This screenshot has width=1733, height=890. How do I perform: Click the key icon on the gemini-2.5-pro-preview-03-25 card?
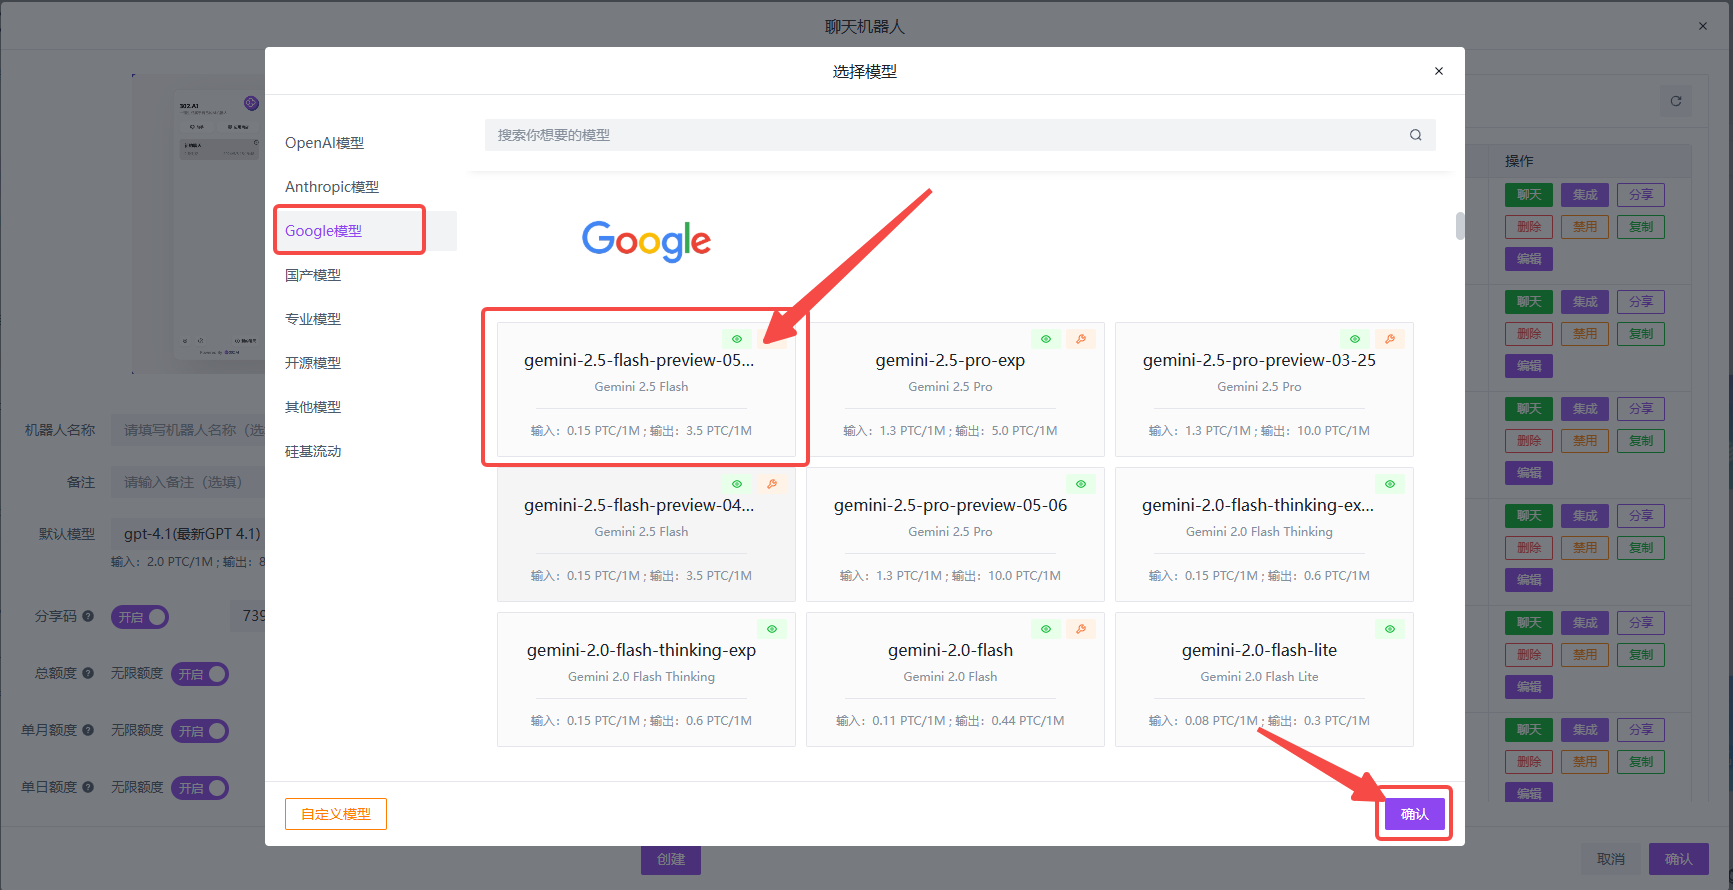(1390, 339)
